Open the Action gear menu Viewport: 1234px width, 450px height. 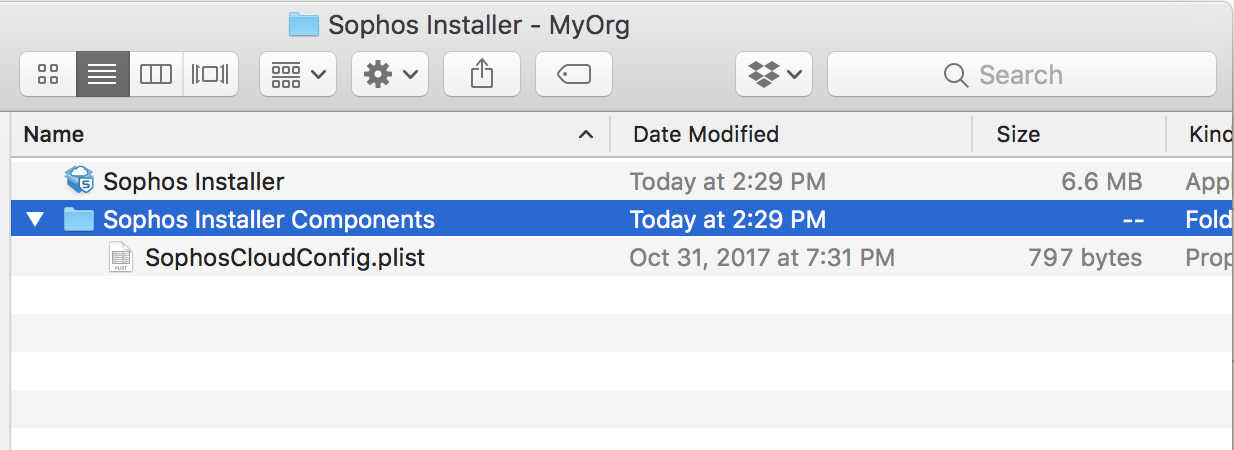point(390,74)
